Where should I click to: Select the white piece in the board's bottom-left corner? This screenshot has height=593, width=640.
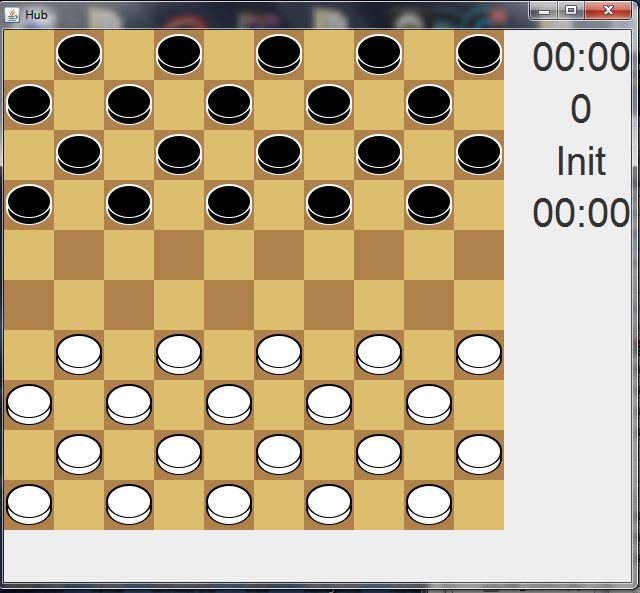[x=29, y=504]
